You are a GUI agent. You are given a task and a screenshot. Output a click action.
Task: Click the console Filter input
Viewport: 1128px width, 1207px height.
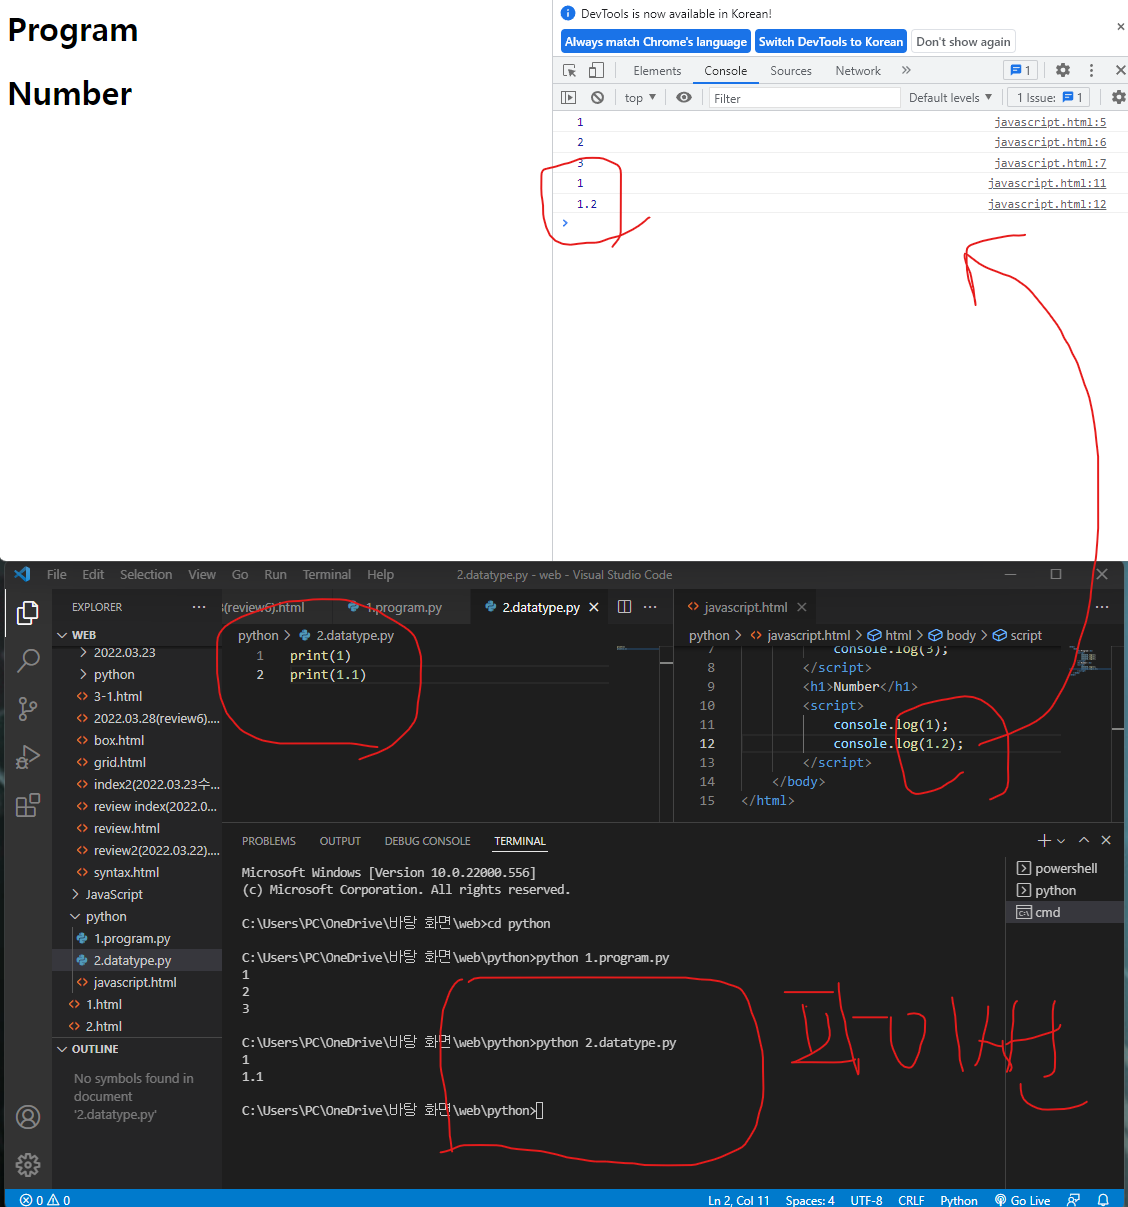pyautogui.click(x=805, y=98)
